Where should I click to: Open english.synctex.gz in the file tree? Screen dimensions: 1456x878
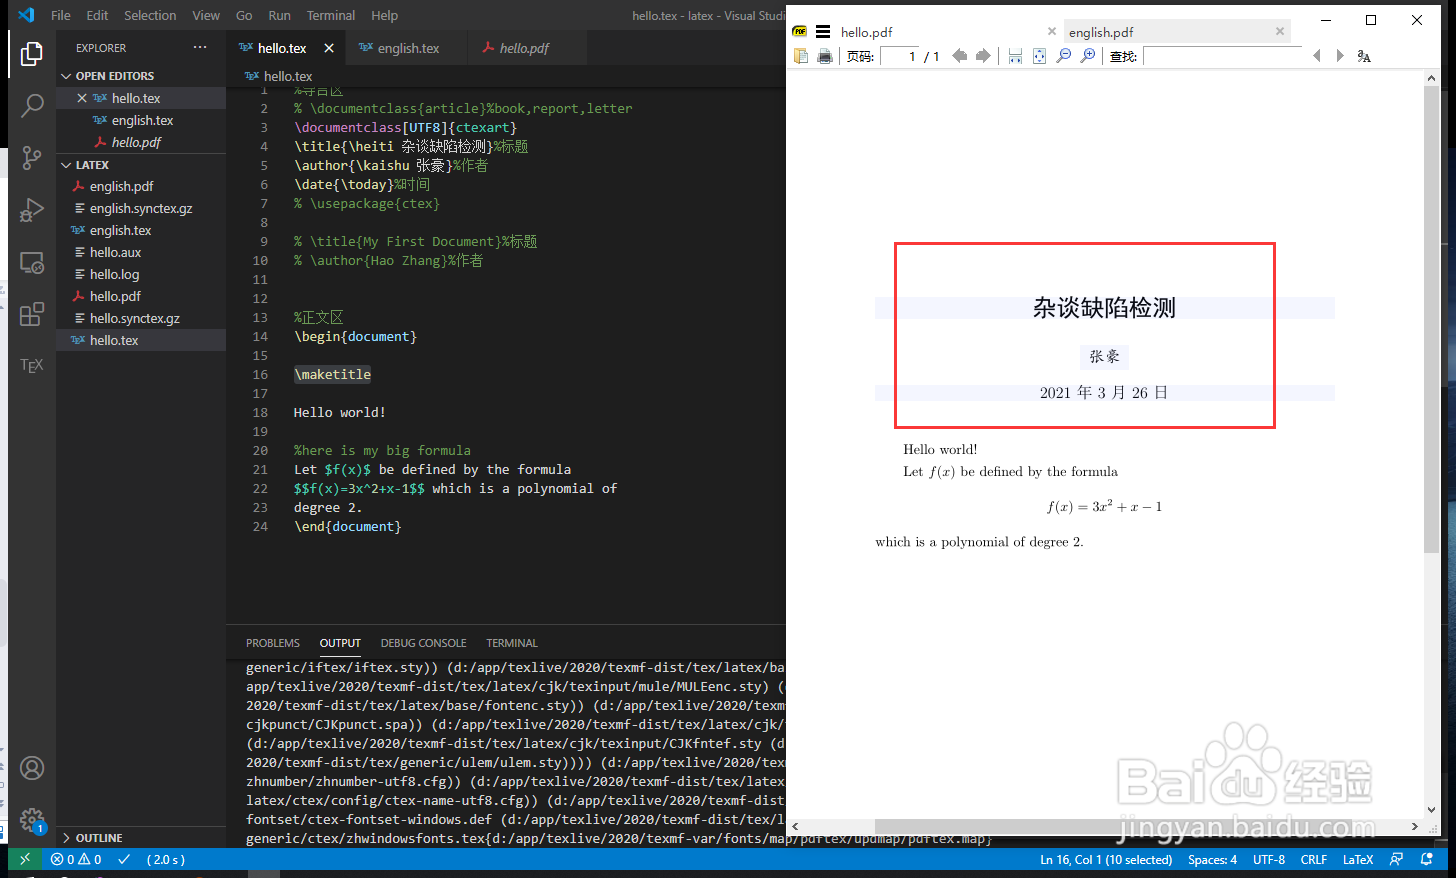pyautogui.click(x=141, y=208)
